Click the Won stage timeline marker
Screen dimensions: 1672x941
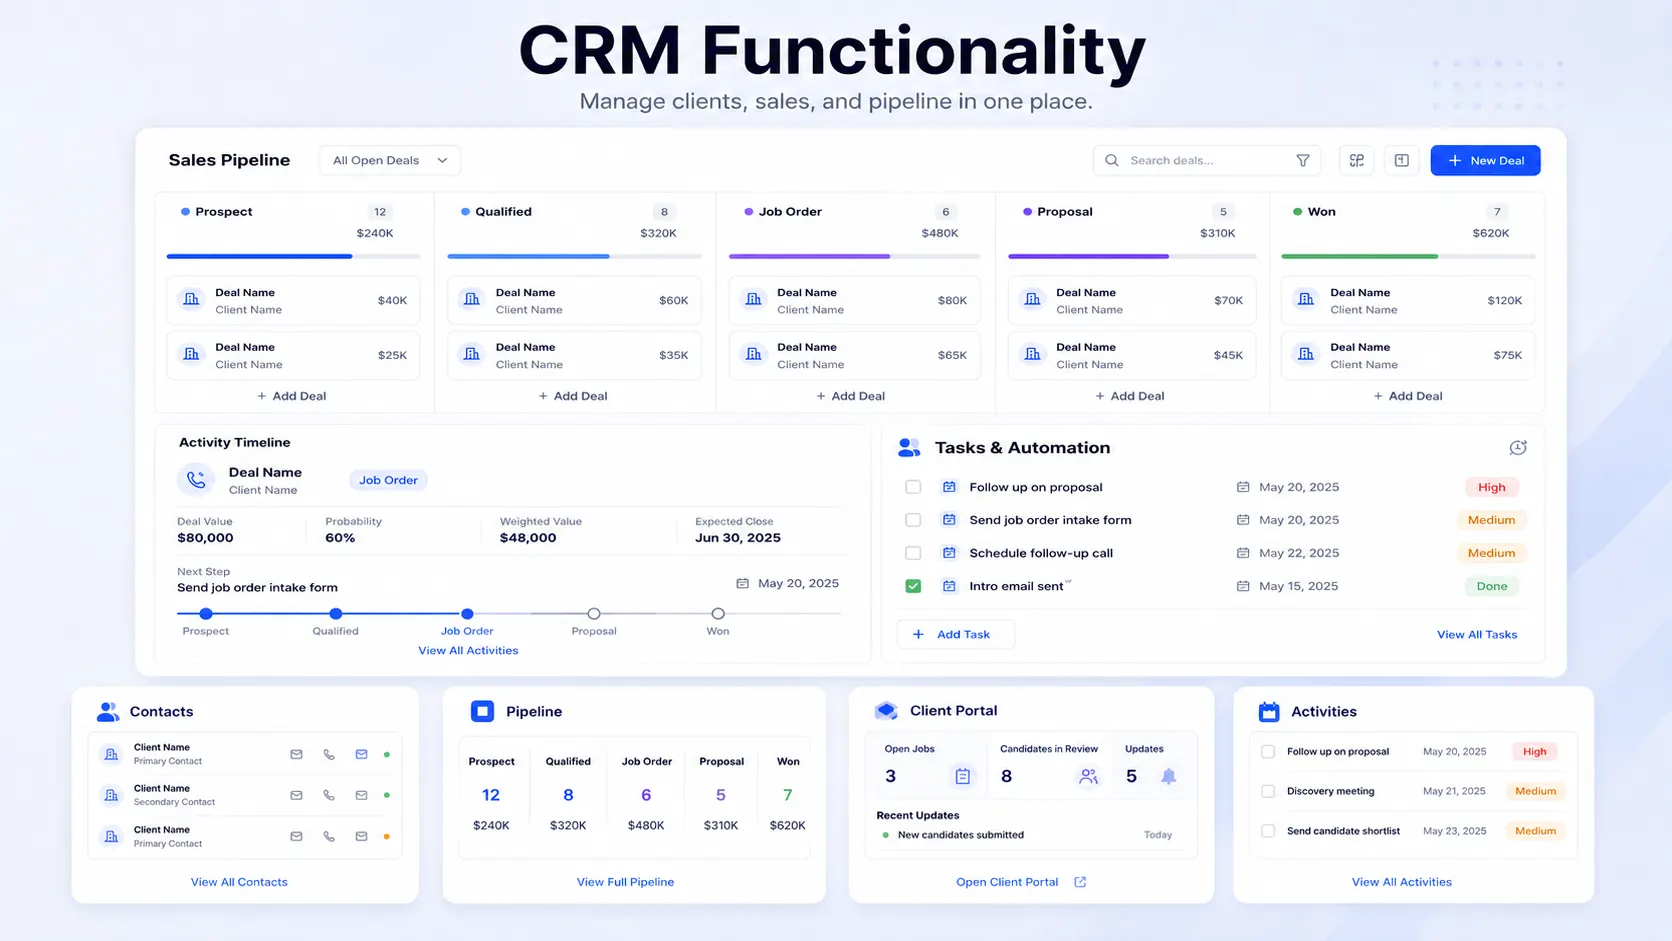pos(718,613)
